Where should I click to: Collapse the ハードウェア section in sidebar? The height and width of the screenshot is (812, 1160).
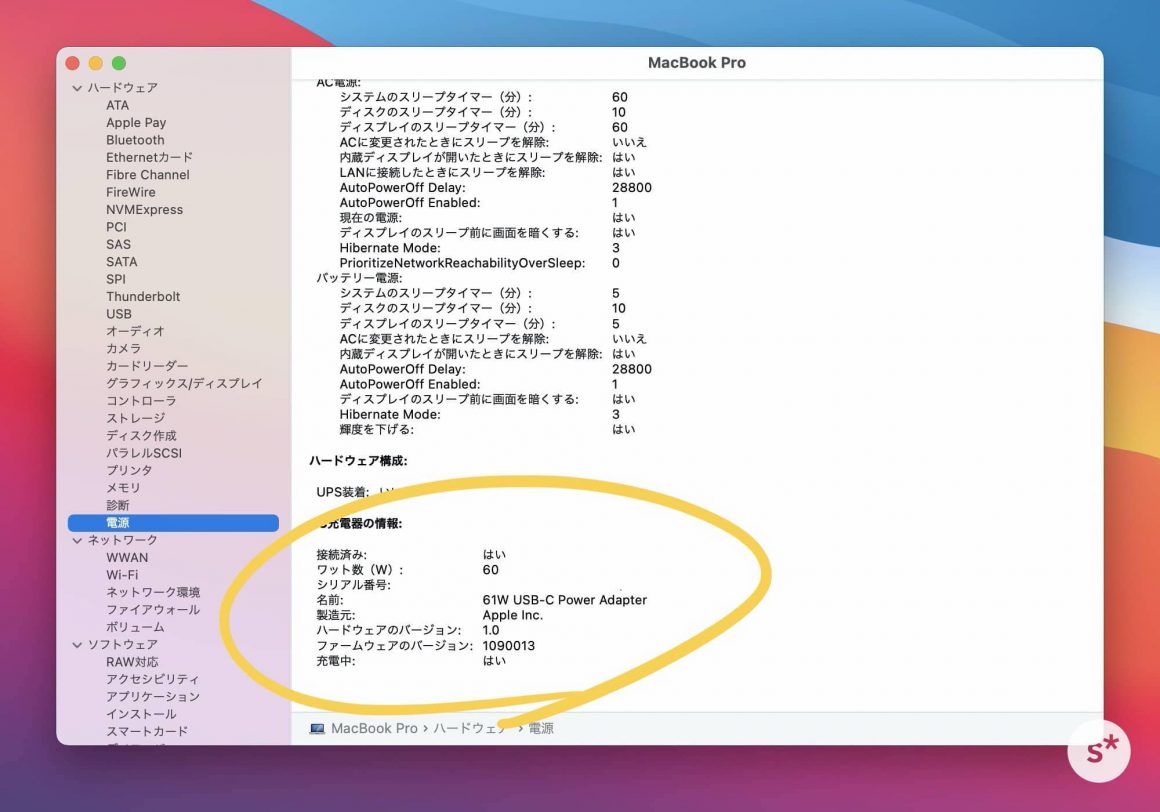tap(77, 88)
